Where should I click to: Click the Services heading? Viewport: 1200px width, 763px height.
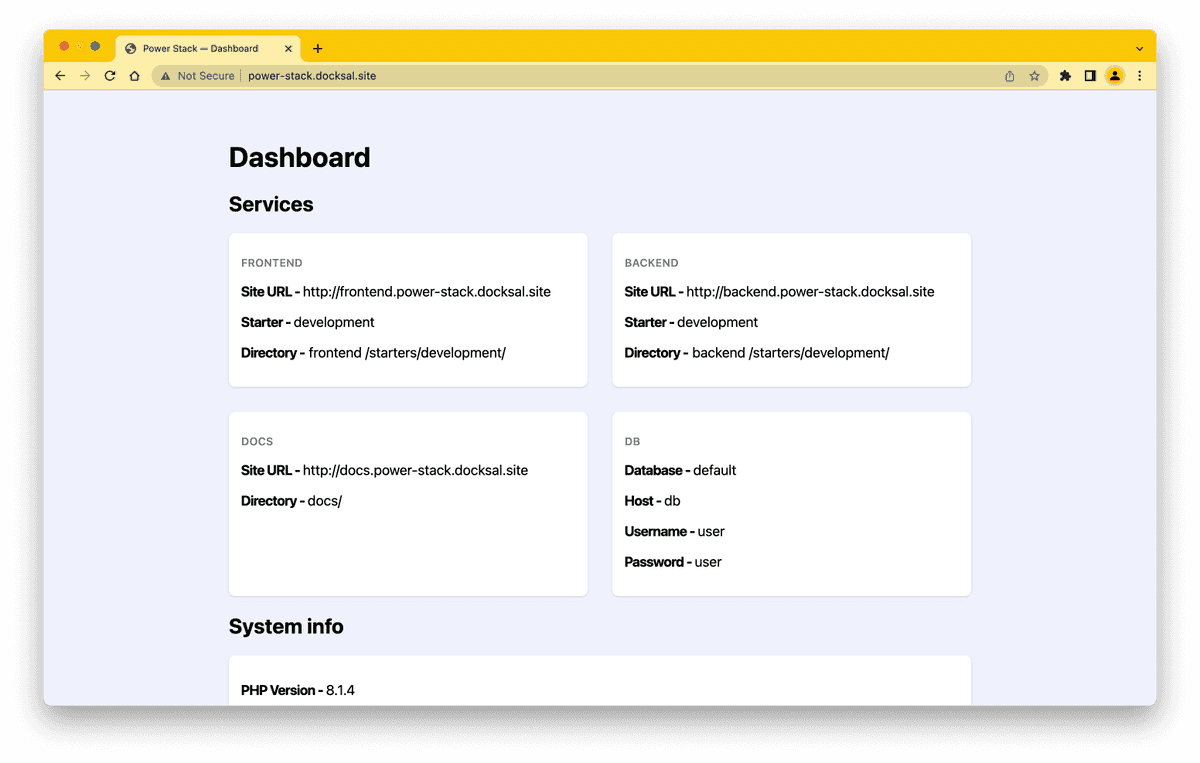271,204
